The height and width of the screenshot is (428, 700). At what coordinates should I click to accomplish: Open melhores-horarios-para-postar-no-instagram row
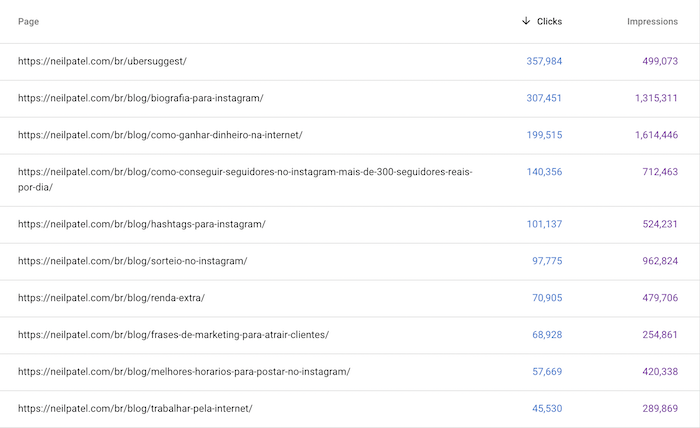[350, 372]
